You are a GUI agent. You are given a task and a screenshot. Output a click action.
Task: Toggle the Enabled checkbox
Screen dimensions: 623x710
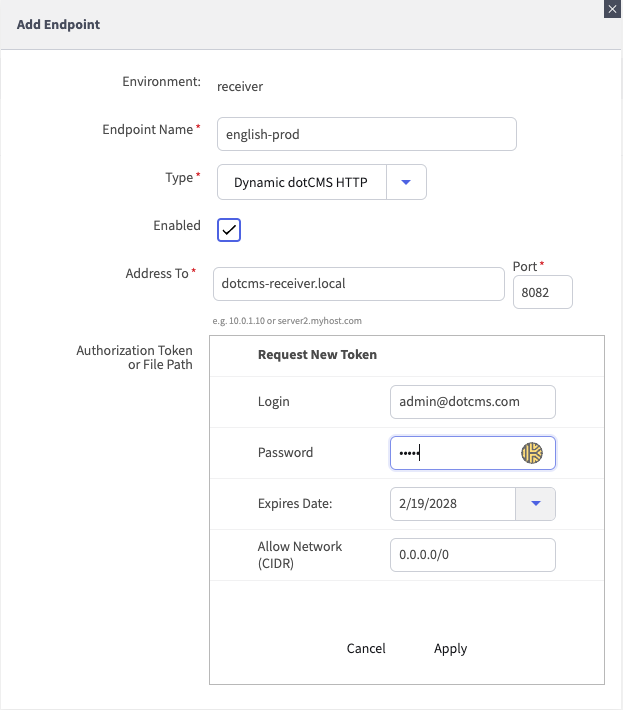coord(229,230)
